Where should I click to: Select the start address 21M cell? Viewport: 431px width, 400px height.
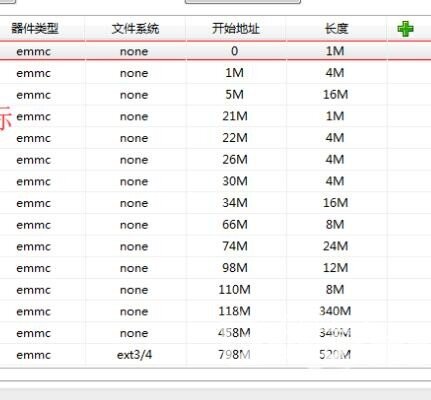(x=235, y=116)
